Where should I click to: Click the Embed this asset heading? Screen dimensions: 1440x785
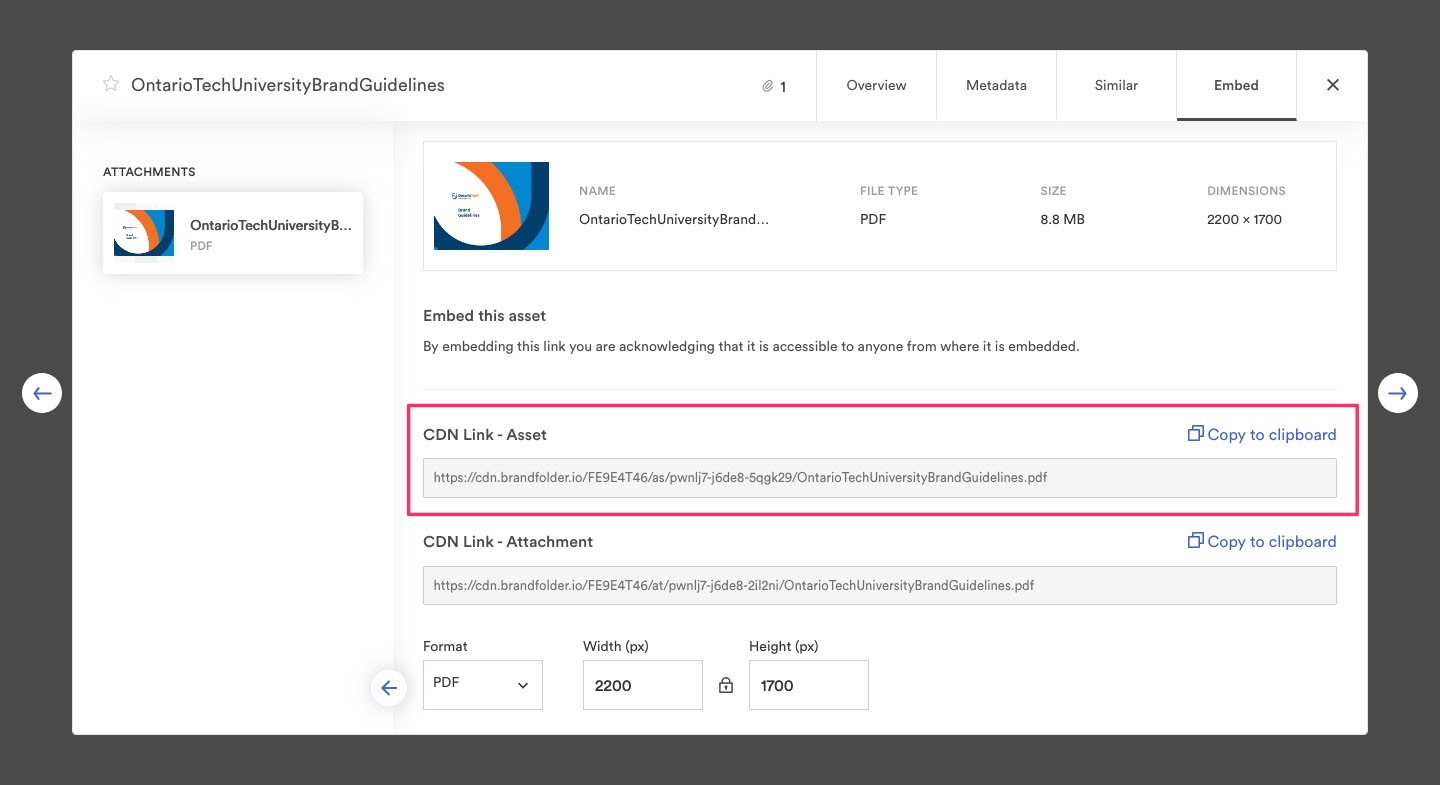[x=485, y=316]
